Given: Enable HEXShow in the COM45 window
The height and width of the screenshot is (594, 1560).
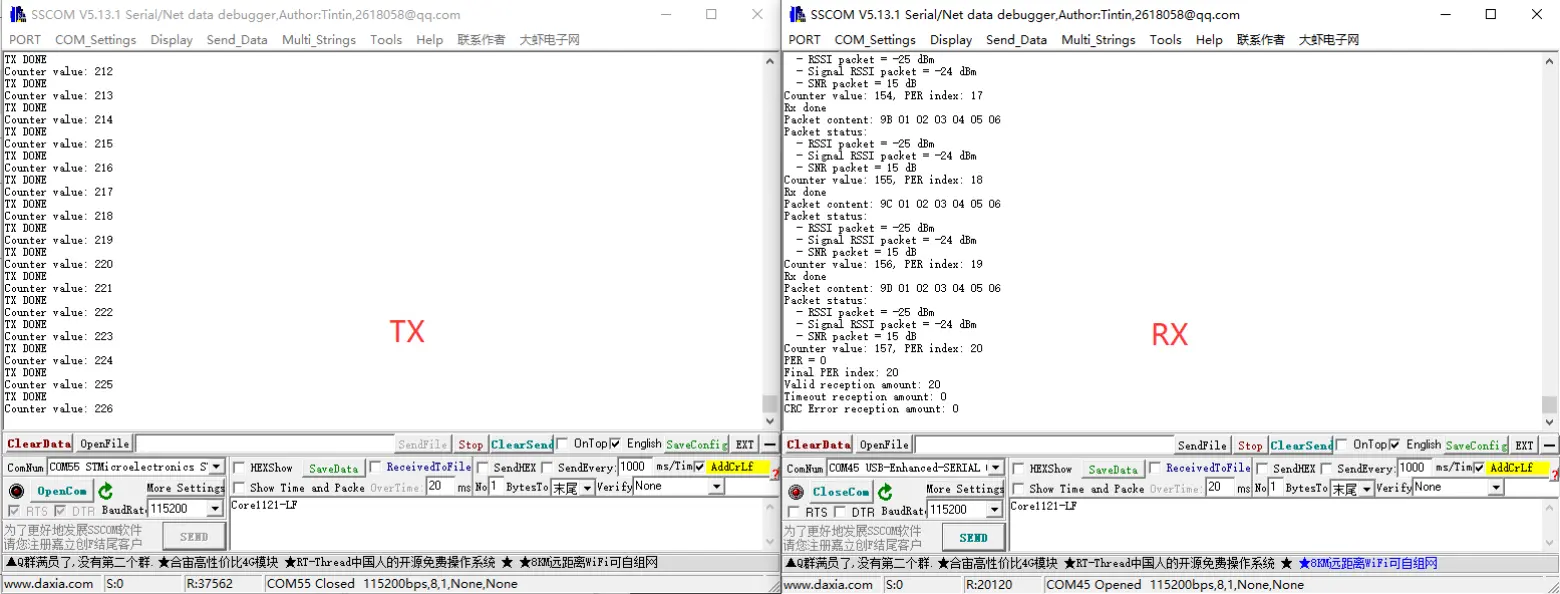Looking at the screenshot, I should (1019, 468).
